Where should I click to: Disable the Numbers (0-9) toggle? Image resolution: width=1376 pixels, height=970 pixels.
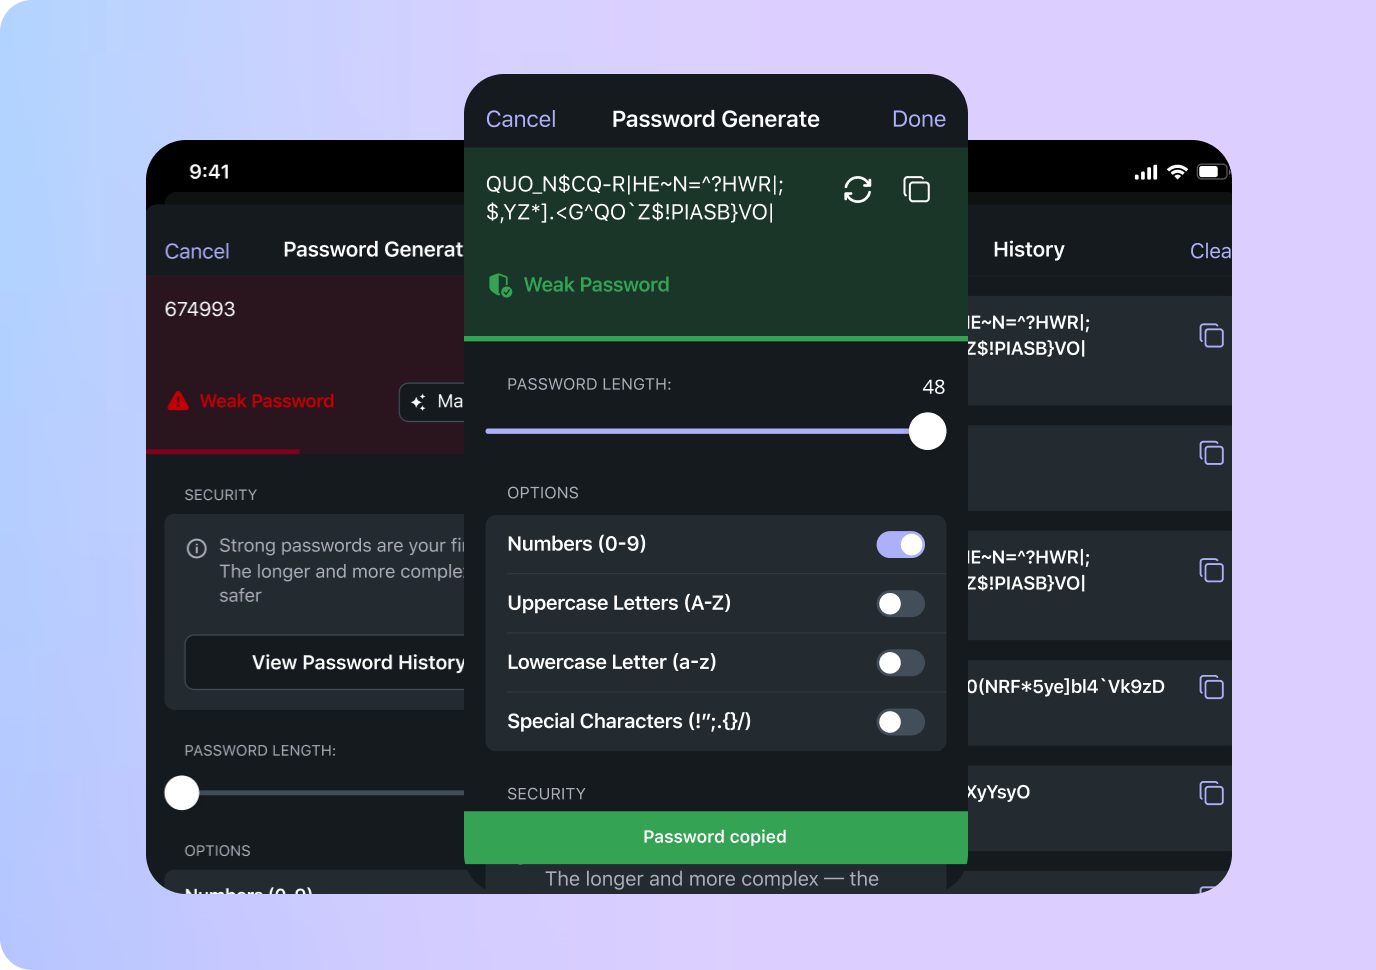(x=900, y=544)
